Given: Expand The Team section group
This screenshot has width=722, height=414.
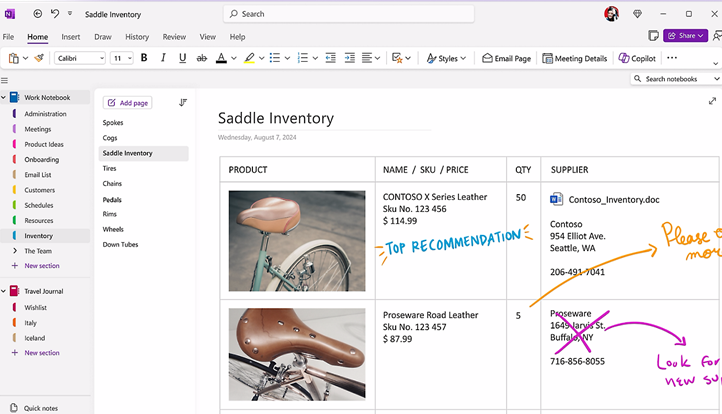Looking at the screenshot, I should coord(15,251).
